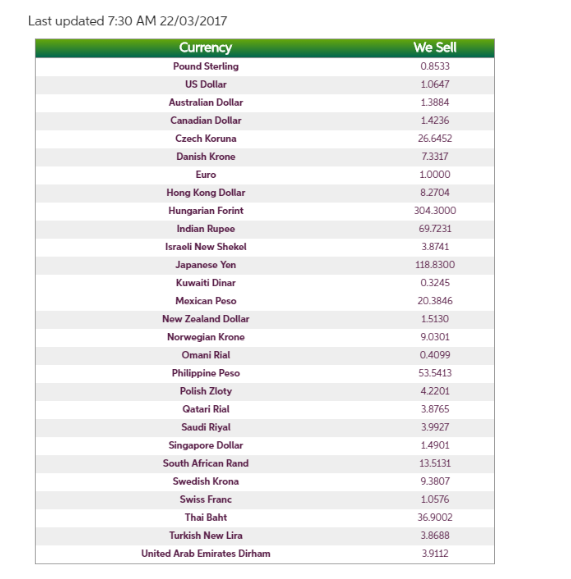Click the South African Rand label
Image resolution: width=571 pixels, height=579 pixels.
tap(206, 463)
